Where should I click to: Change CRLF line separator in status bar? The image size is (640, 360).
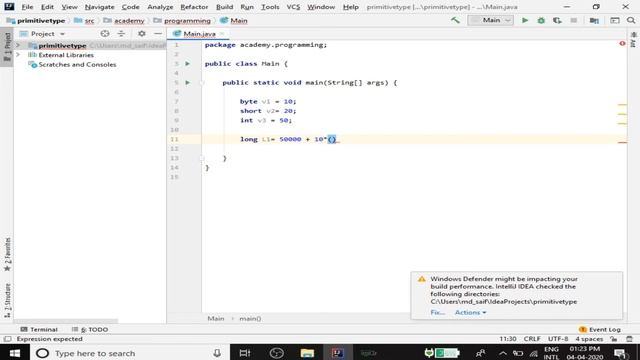coord(532,339)
